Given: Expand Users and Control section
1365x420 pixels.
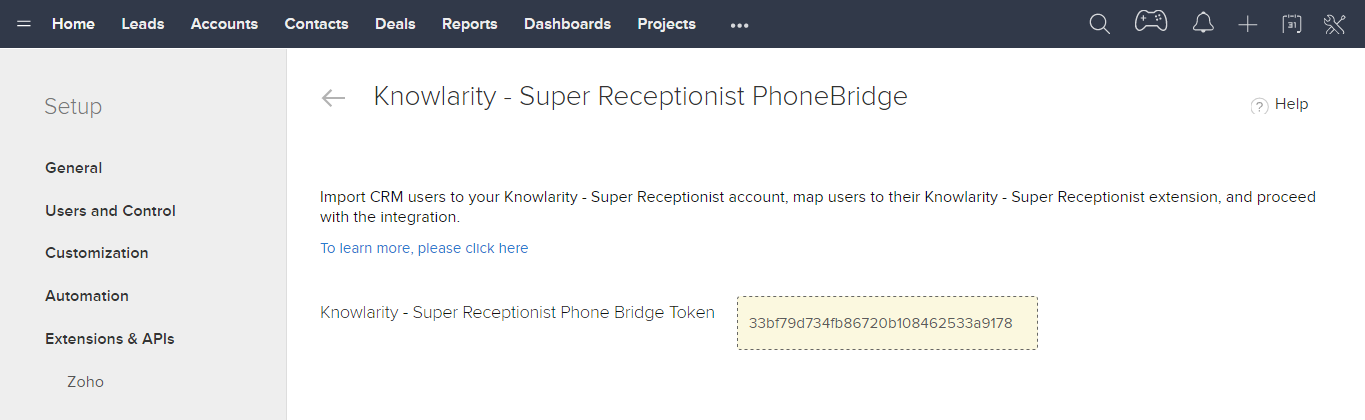Looking at the screenshot, I should pyautogui.click(x=110, y=211).
